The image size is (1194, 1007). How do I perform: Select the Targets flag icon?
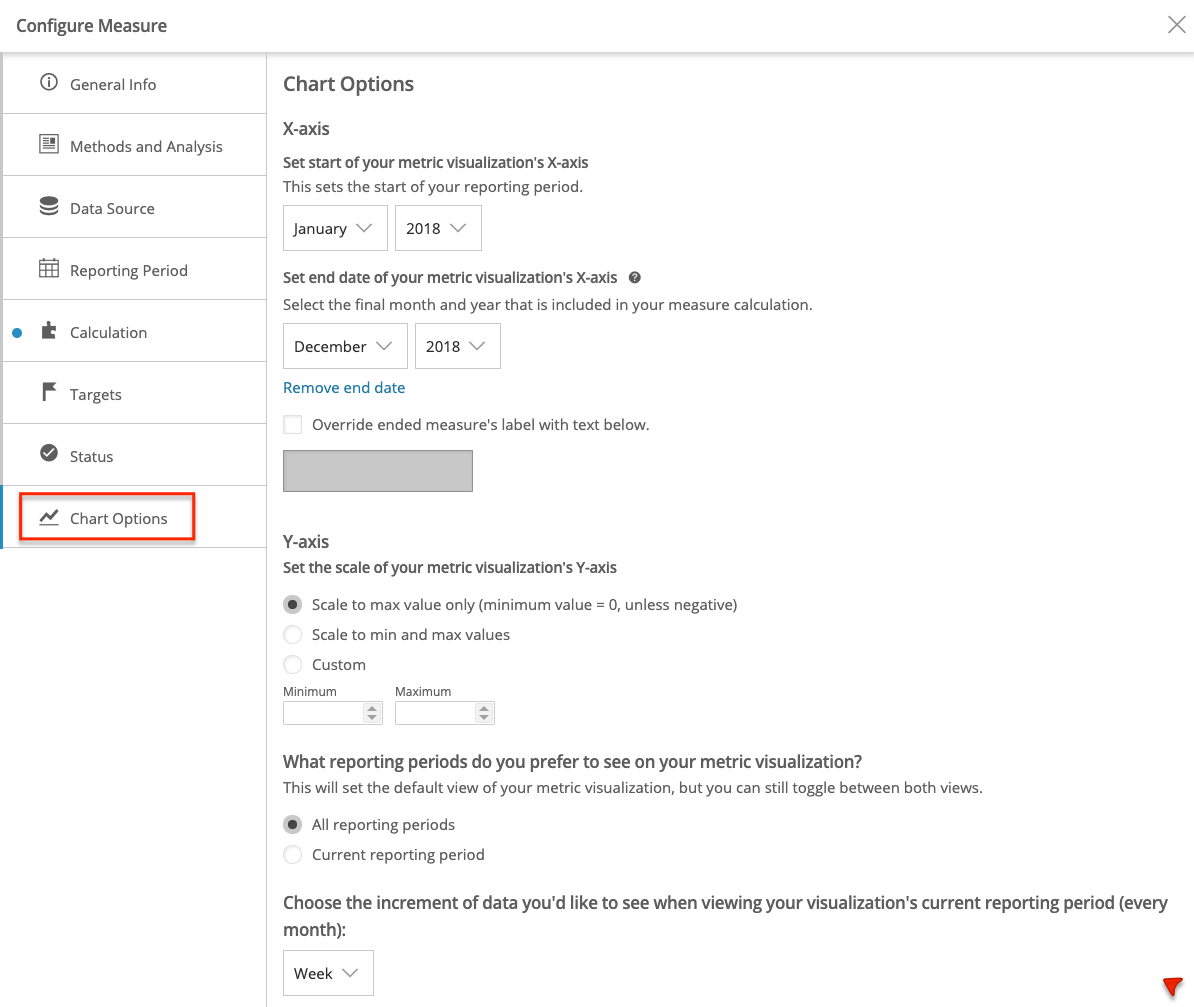(49, 393)
